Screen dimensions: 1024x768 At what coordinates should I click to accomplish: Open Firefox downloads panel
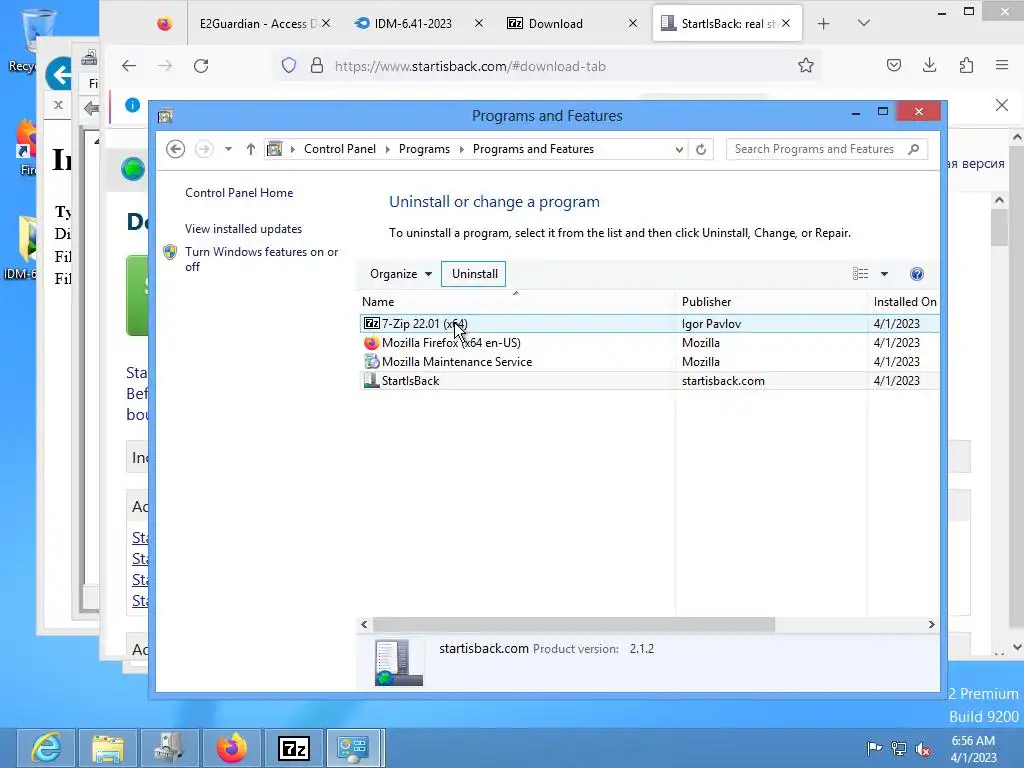929,65
